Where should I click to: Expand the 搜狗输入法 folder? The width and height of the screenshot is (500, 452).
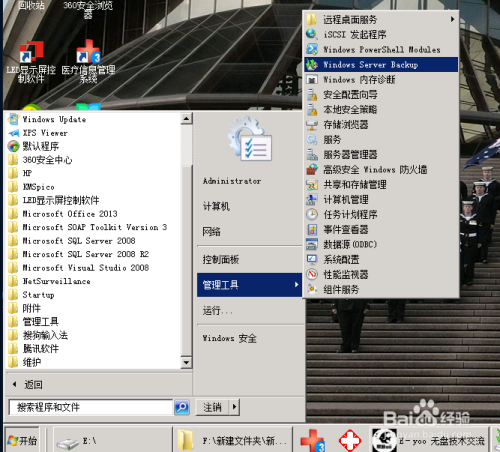(x=38, y=335)
